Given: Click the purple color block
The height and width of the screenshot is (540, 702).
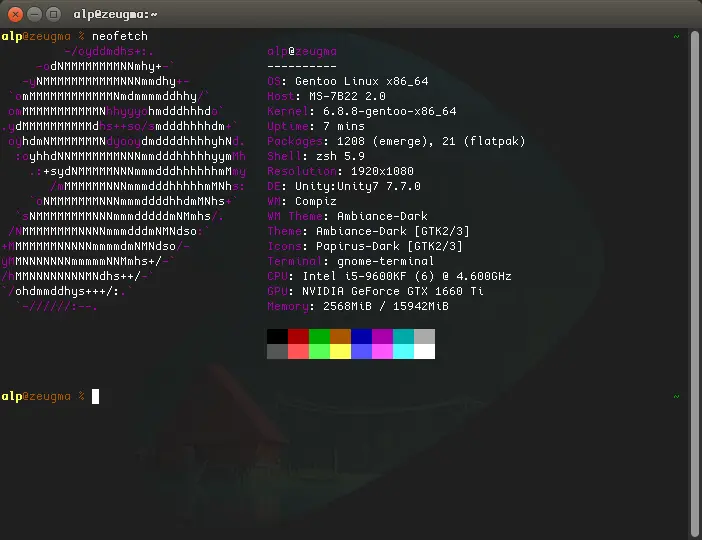Looking at the screenshot, I should 383,336.
